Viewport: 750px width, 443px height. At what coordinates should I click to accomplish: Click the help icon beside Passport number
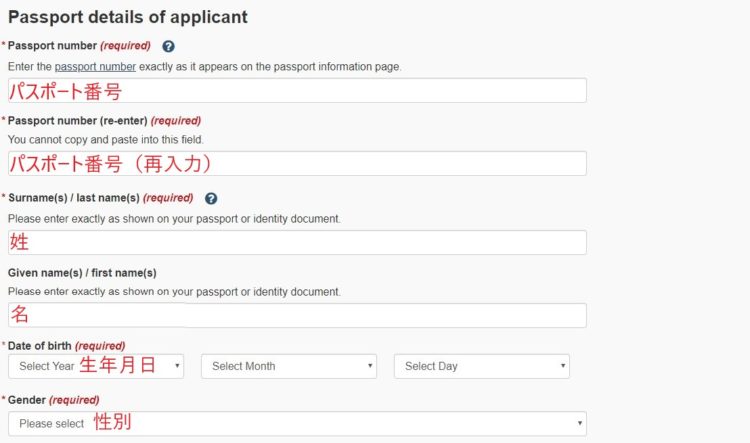(168, 46)
